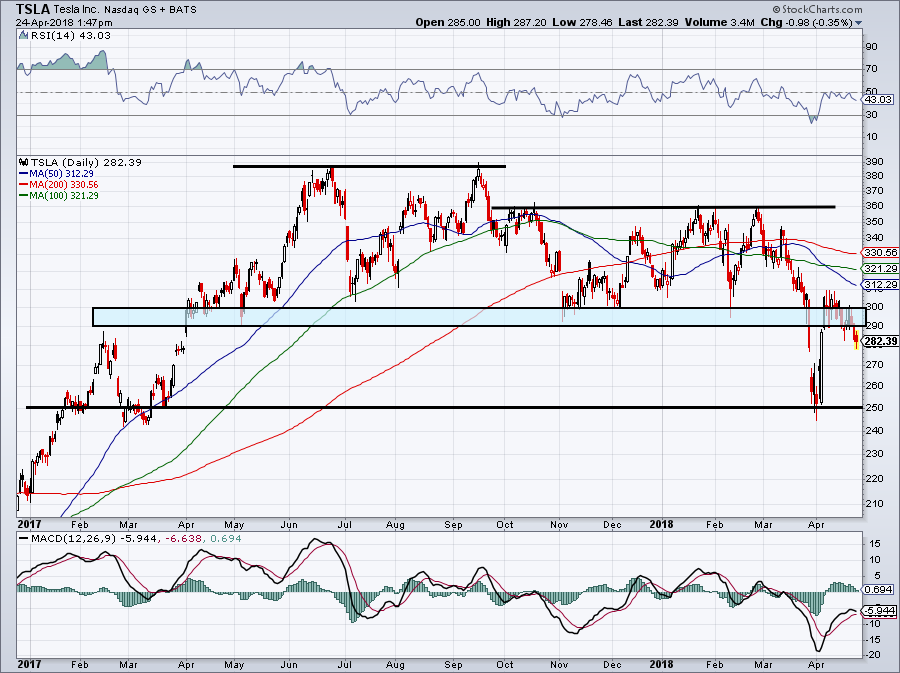This screenshot has width=900, height=673.
Task: Click the 'Tesla Inc.' company name
Action: click(x=75, y=10)
